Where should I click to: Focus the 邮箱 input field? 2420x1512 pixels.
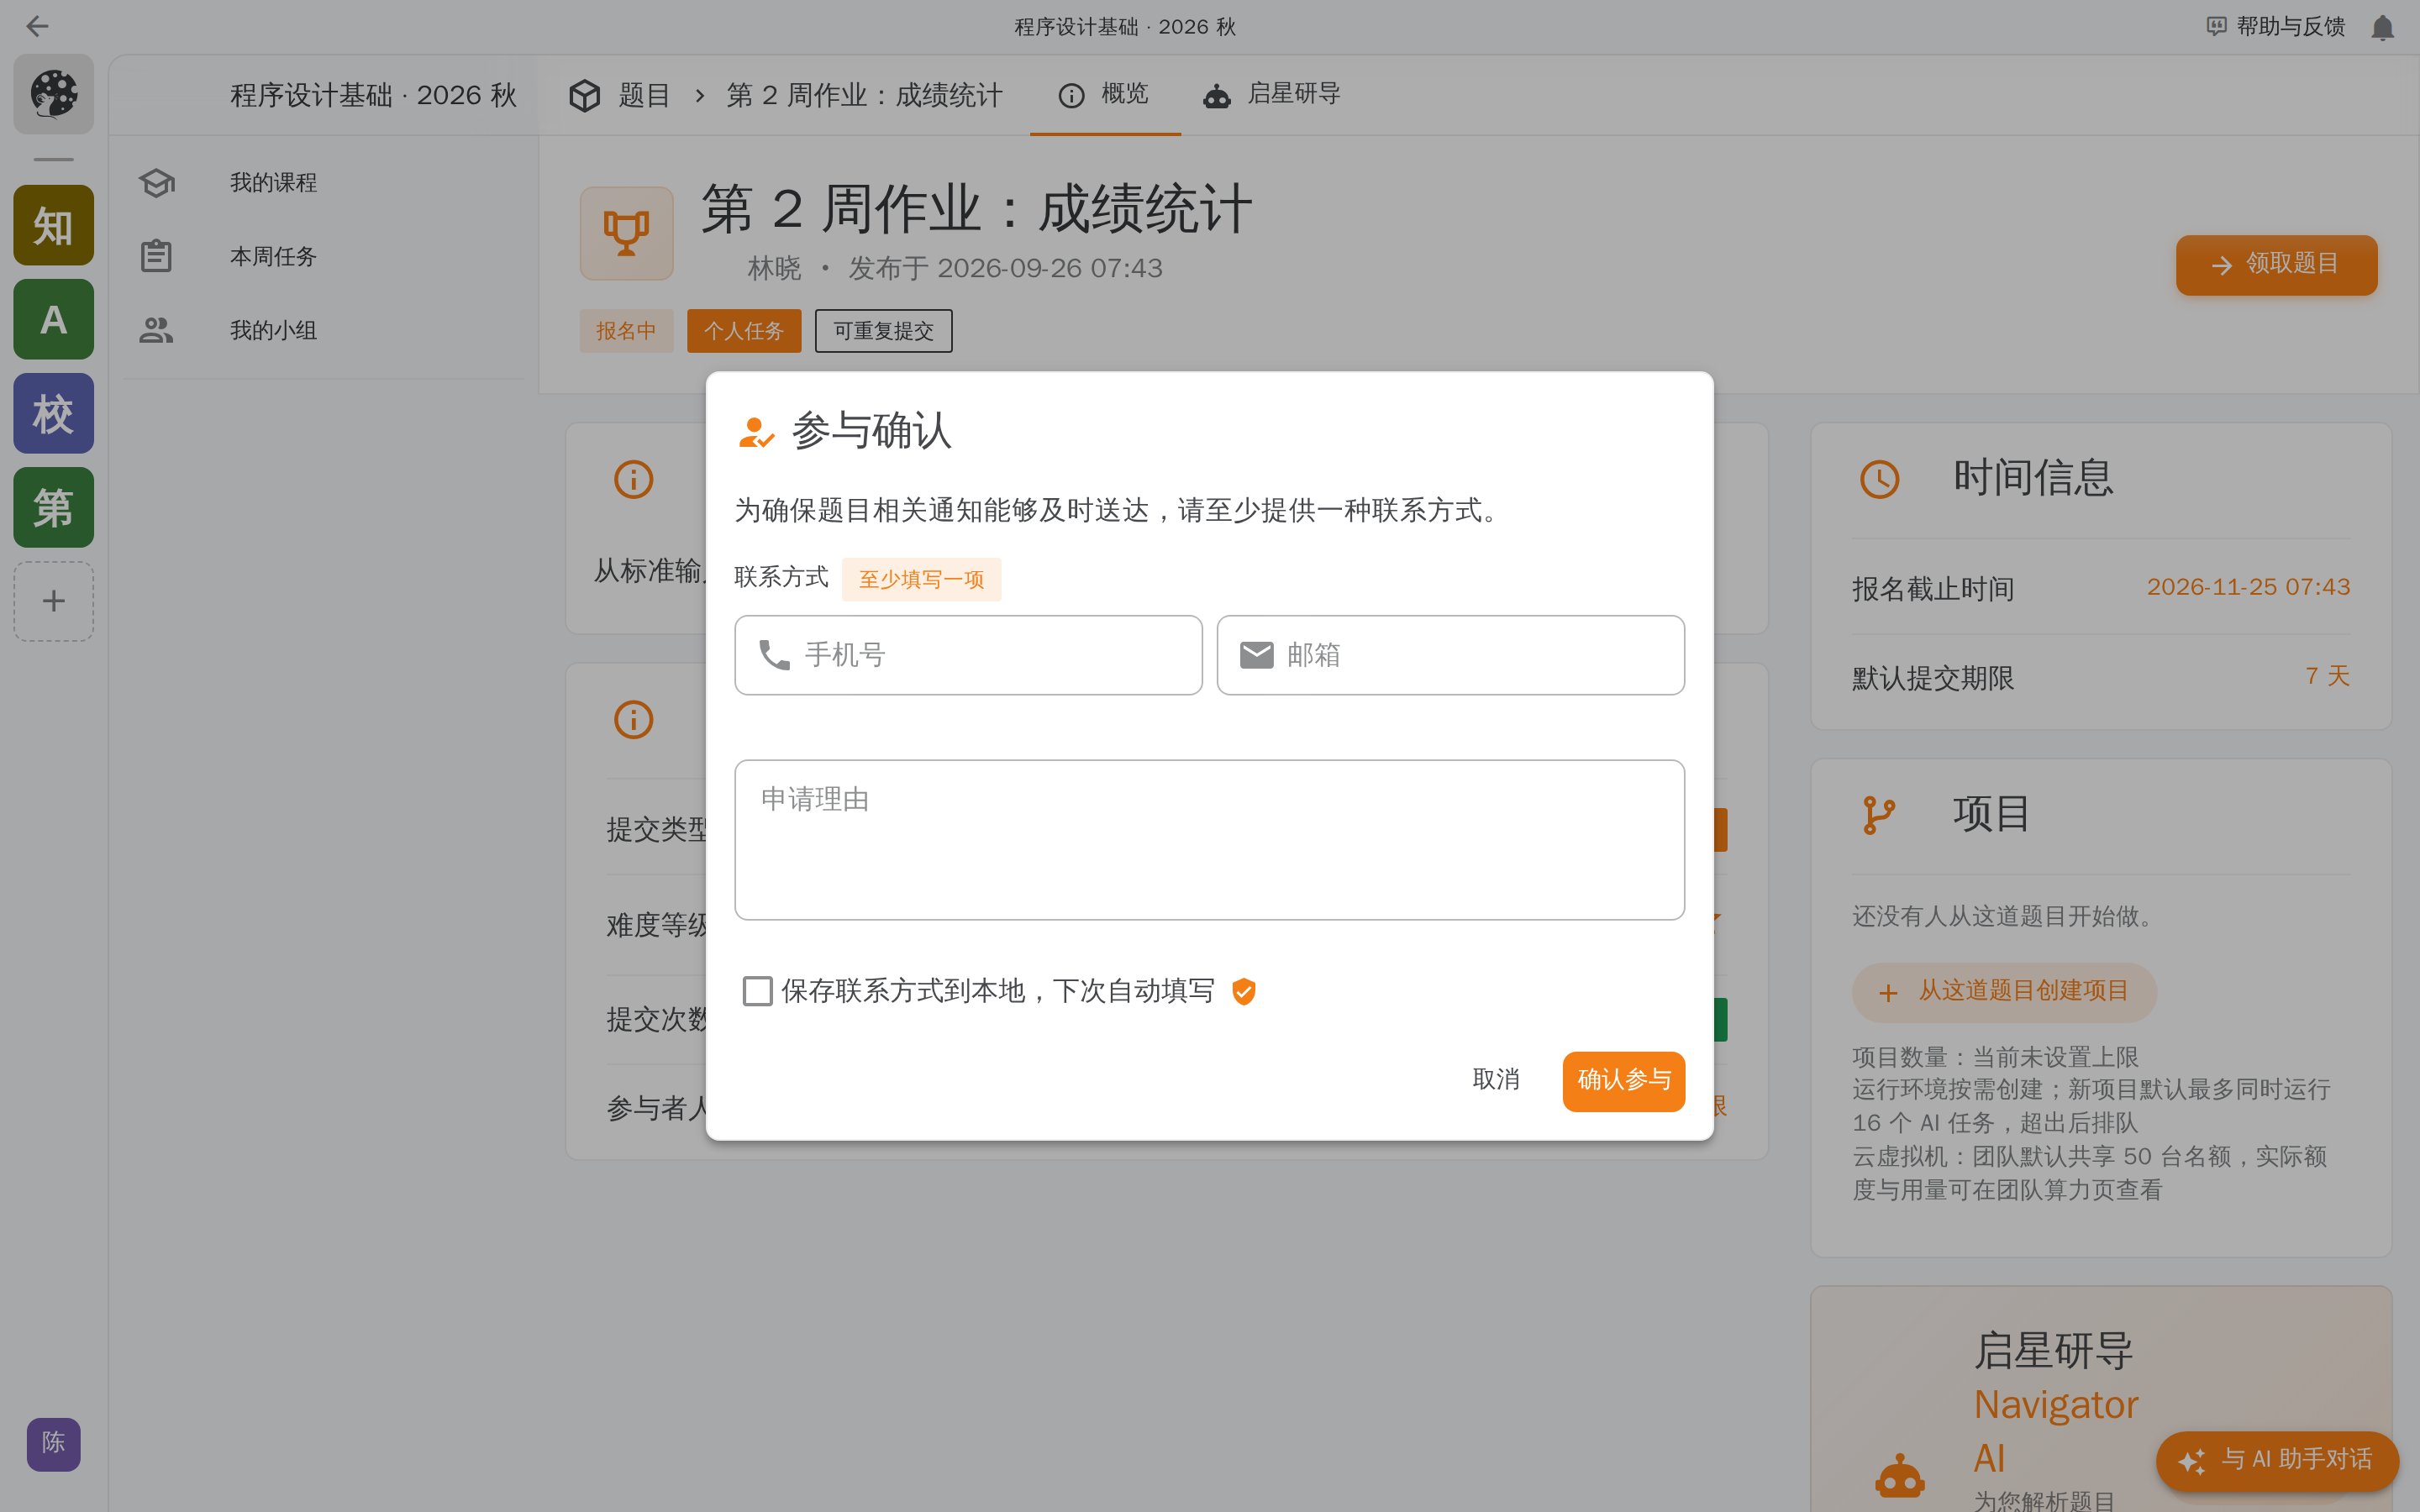(1450, 655)
